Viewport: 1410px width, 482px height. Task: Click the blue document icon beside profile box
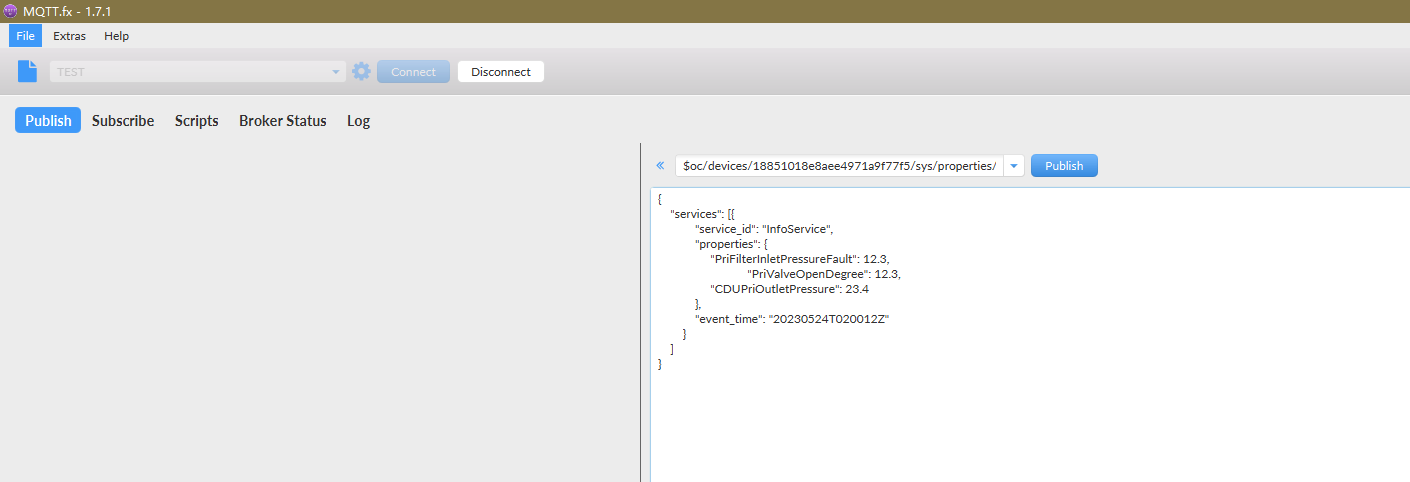click(x=28, y=72)
